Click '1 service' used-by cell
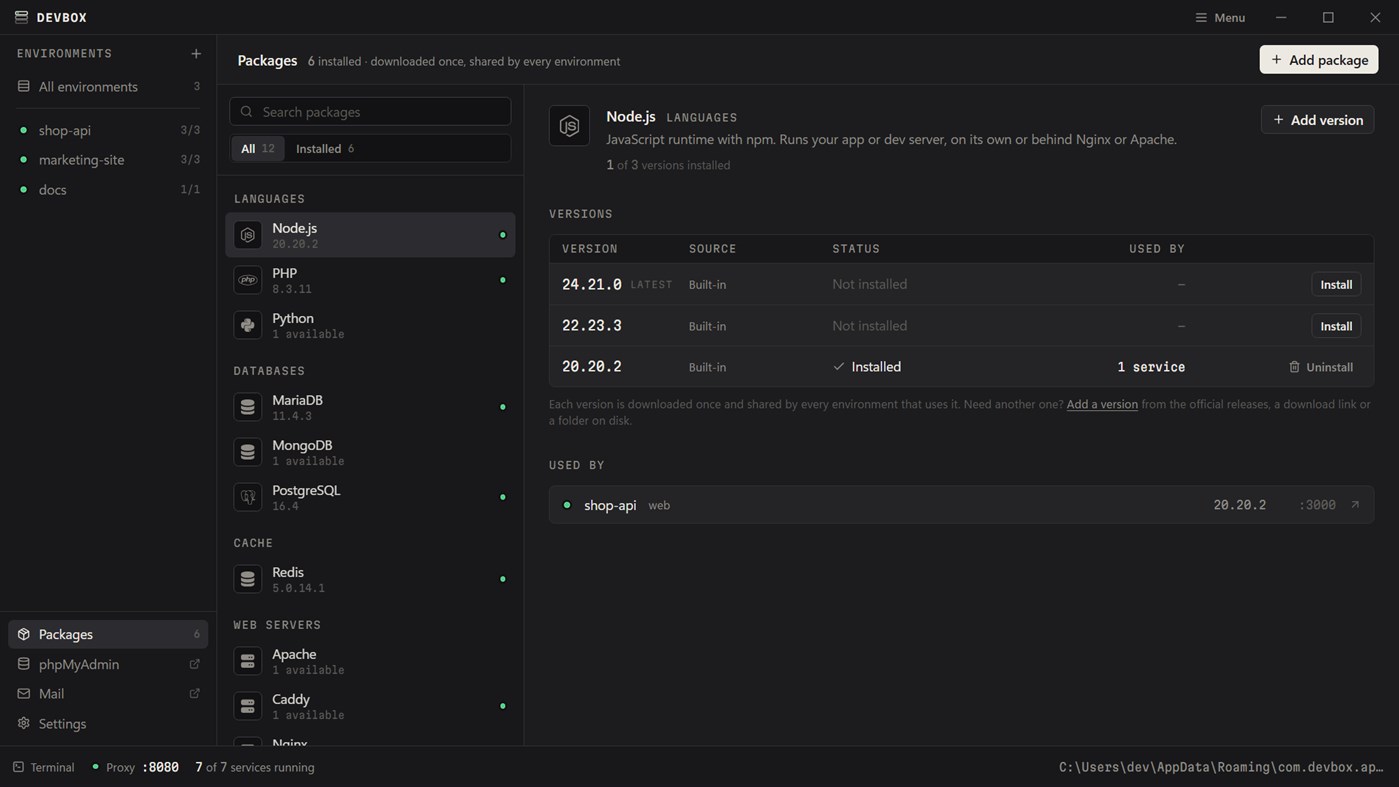 1151,367
